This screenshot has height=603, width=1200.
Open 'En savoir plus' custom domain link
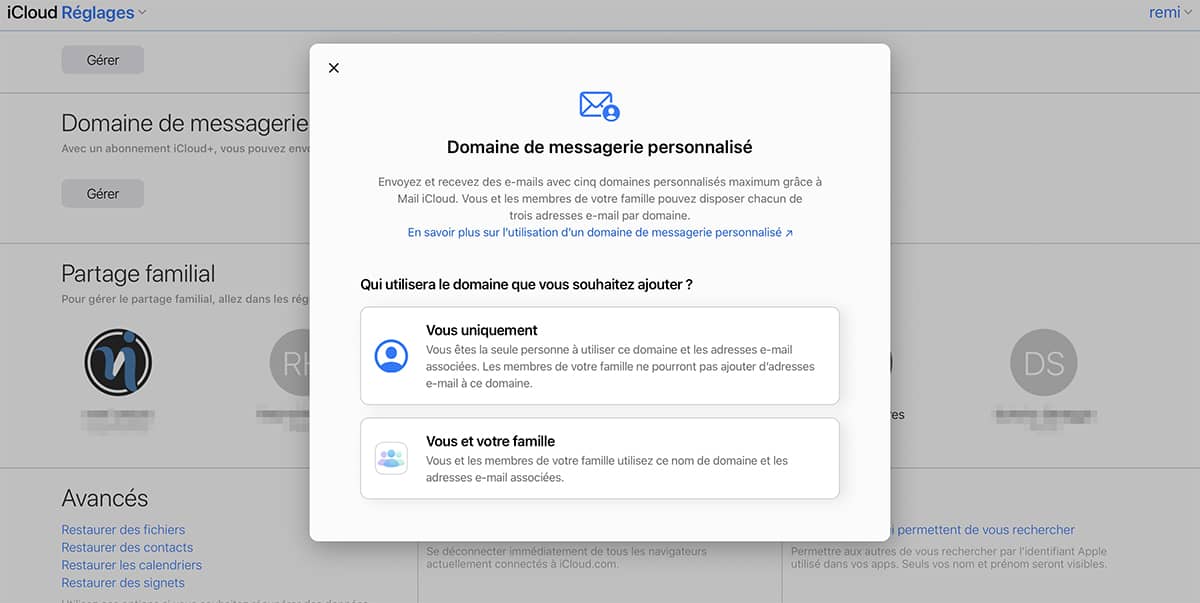coord(600,232)
